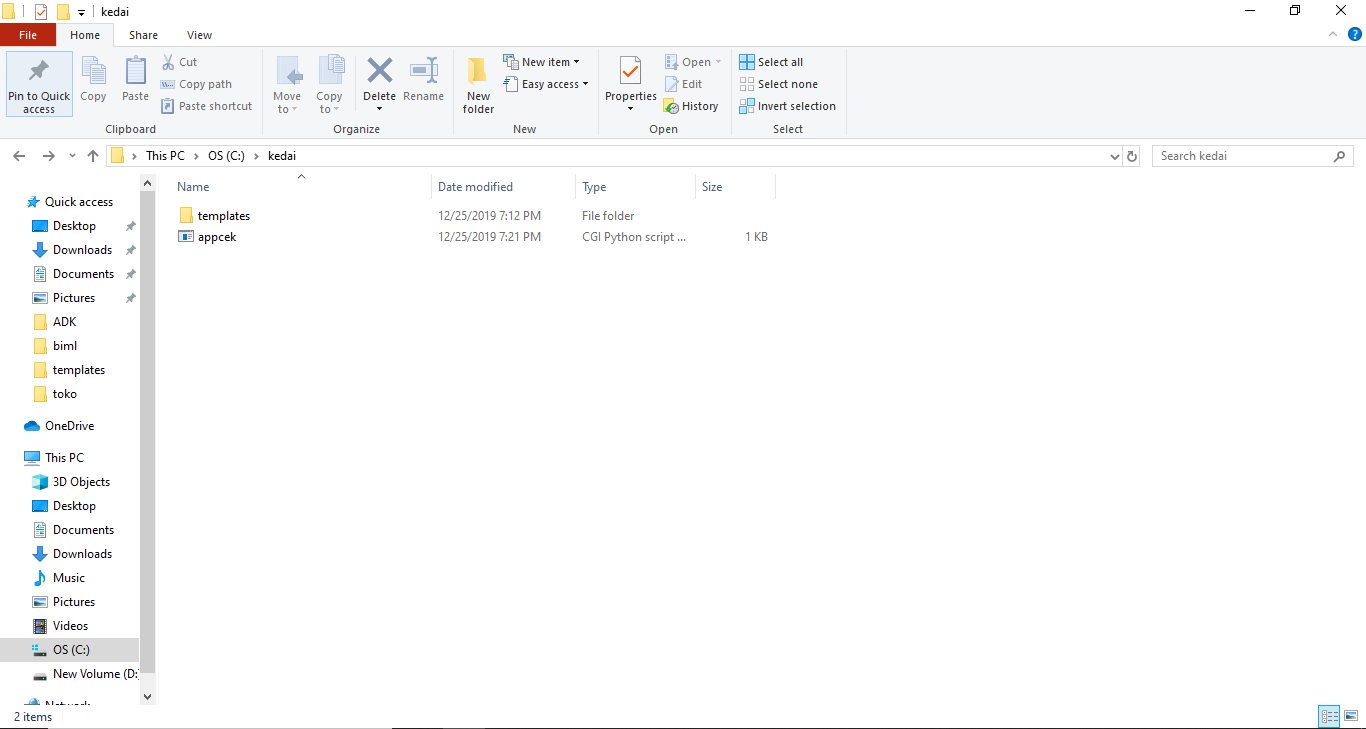The width and height of the screenshot is (1366, 729).
Task: Refresh the folder view
Action: coord(1131,155)
